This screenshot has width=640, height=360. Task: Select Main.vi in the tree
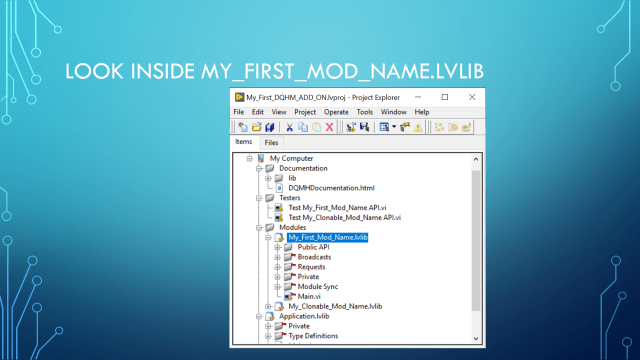pos(309,296)
